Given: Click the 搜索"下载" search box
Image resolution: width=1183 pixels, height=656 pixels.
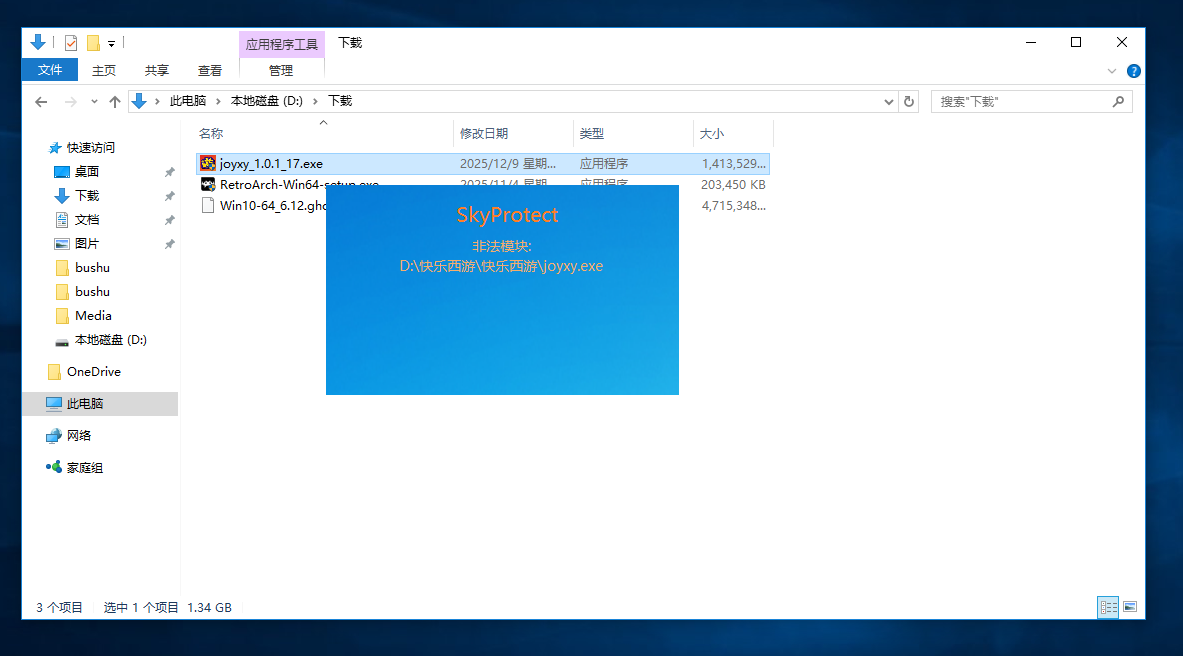Looking at the screenshot, I should pyautogui.click(x=1022, y=102).
